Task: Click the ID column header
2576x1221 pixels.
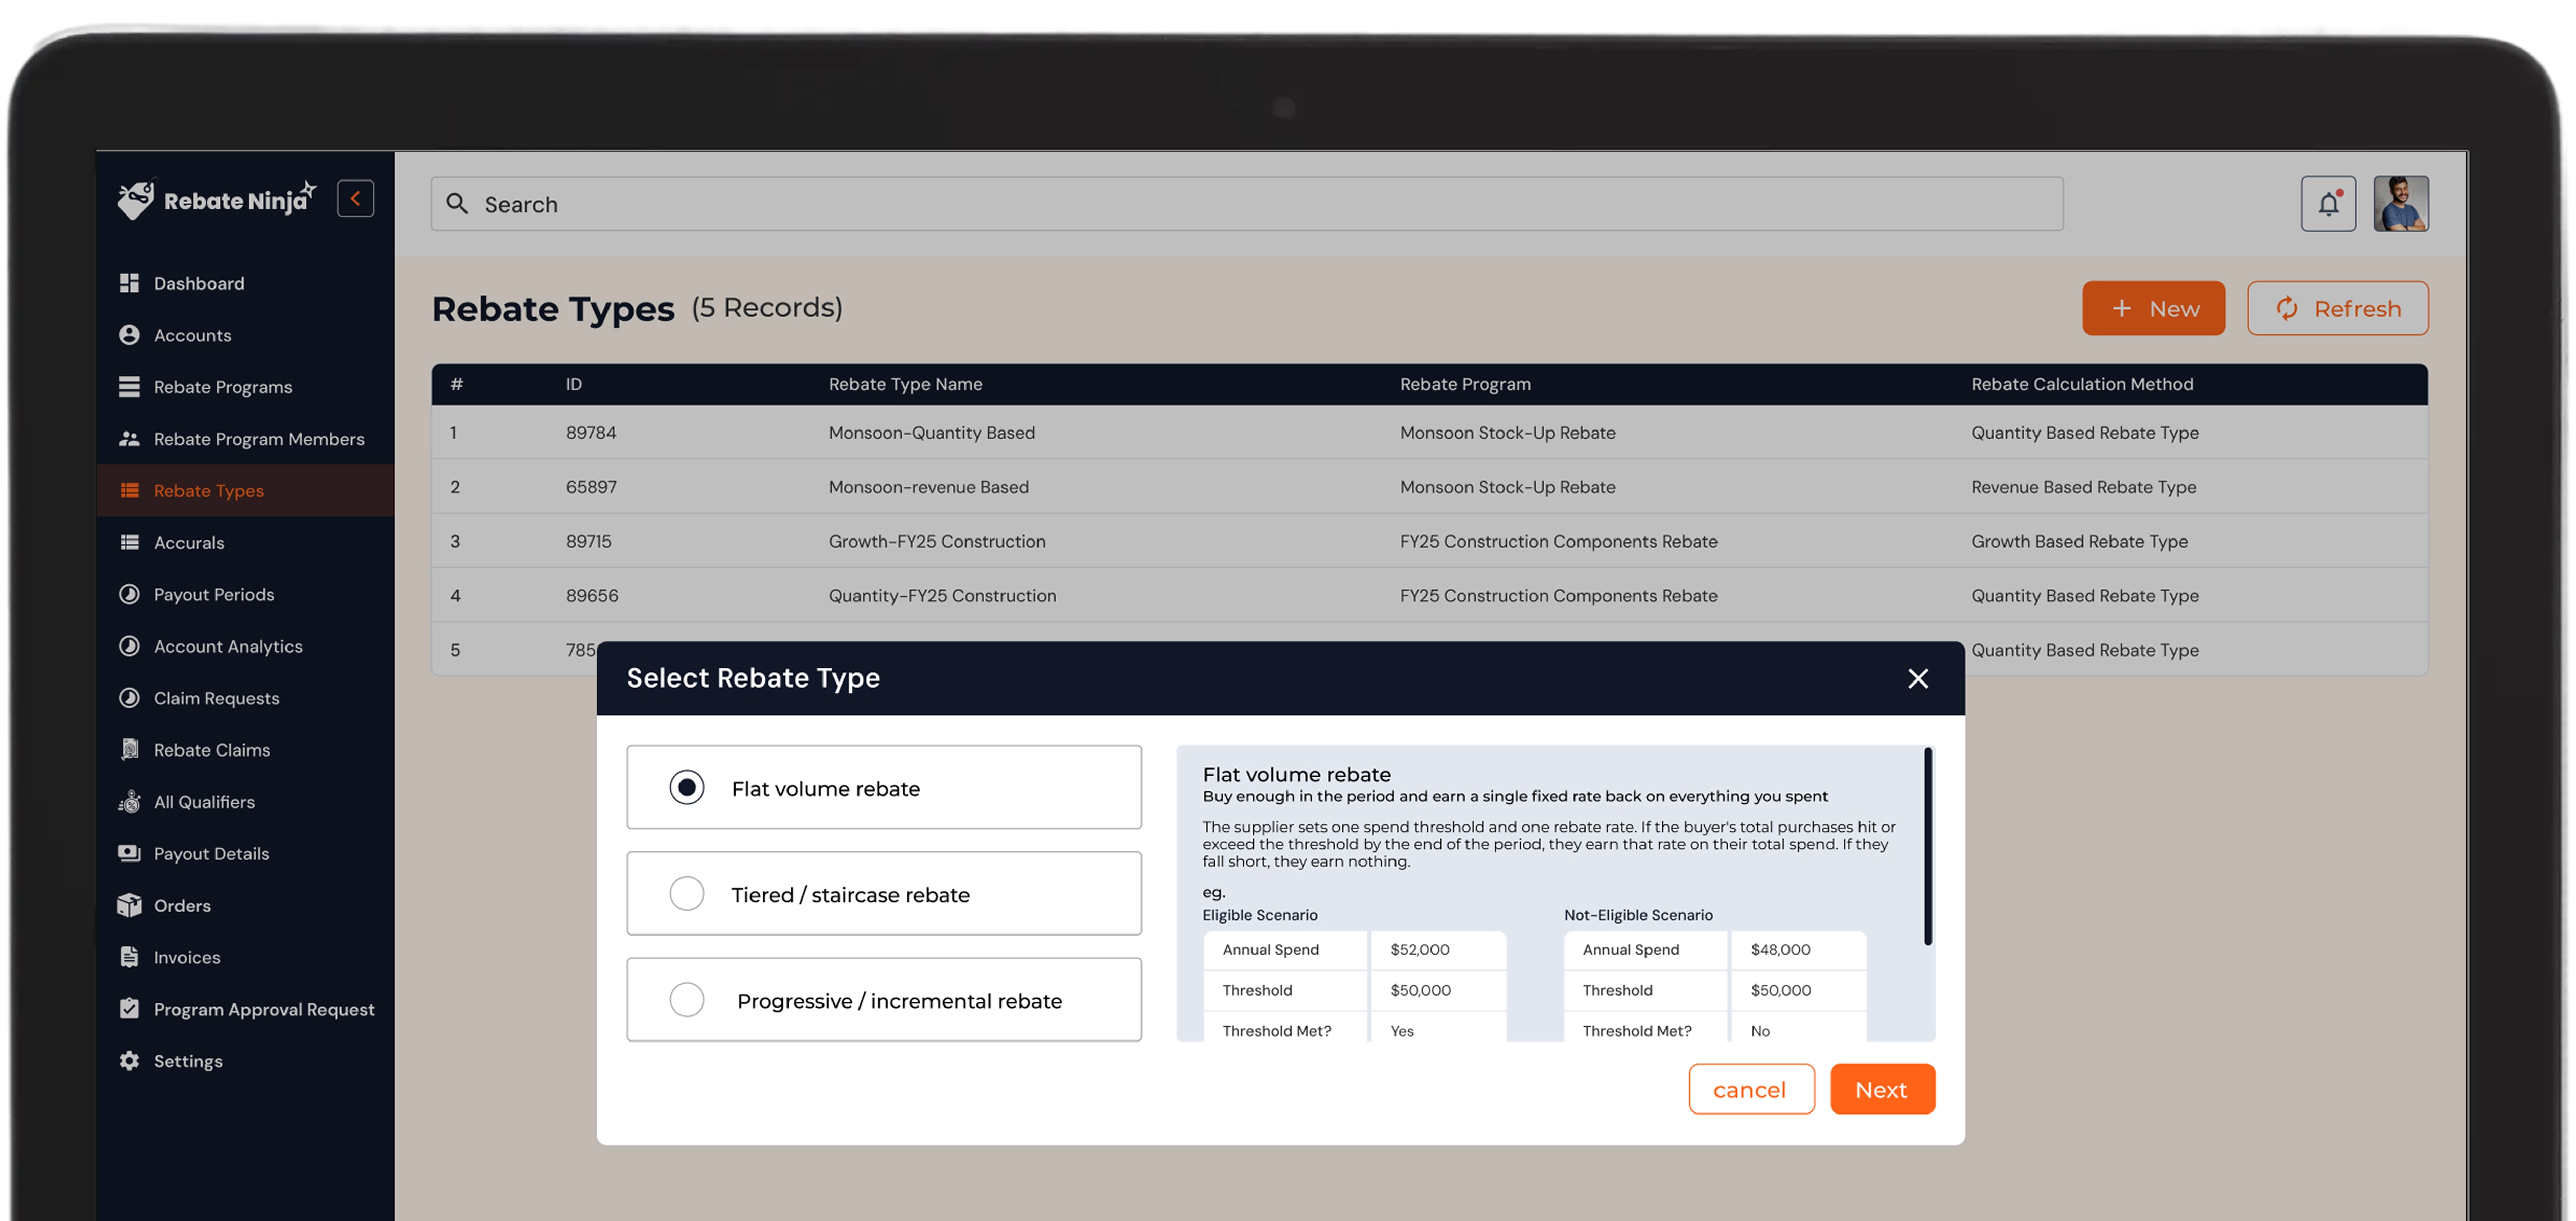Action: (x=573, y=384)
